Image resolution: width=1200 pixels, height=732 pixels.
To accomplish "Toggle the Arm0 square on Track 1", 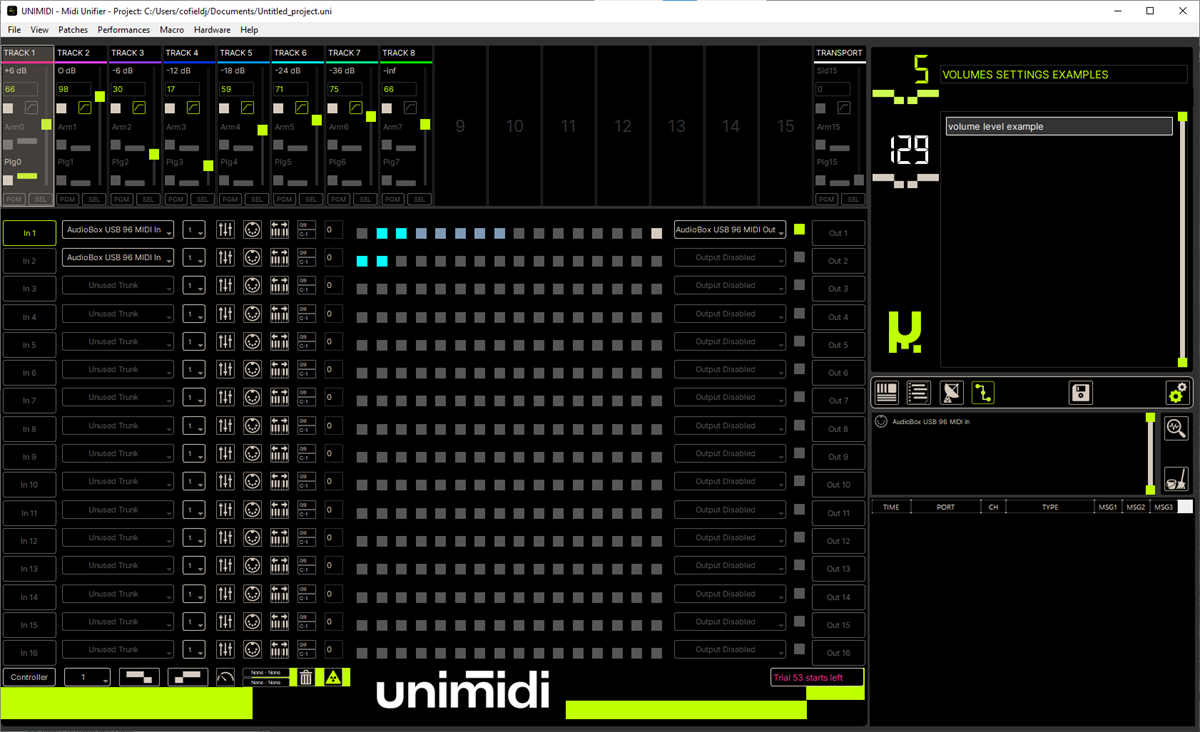I will (x=9, y=144).
